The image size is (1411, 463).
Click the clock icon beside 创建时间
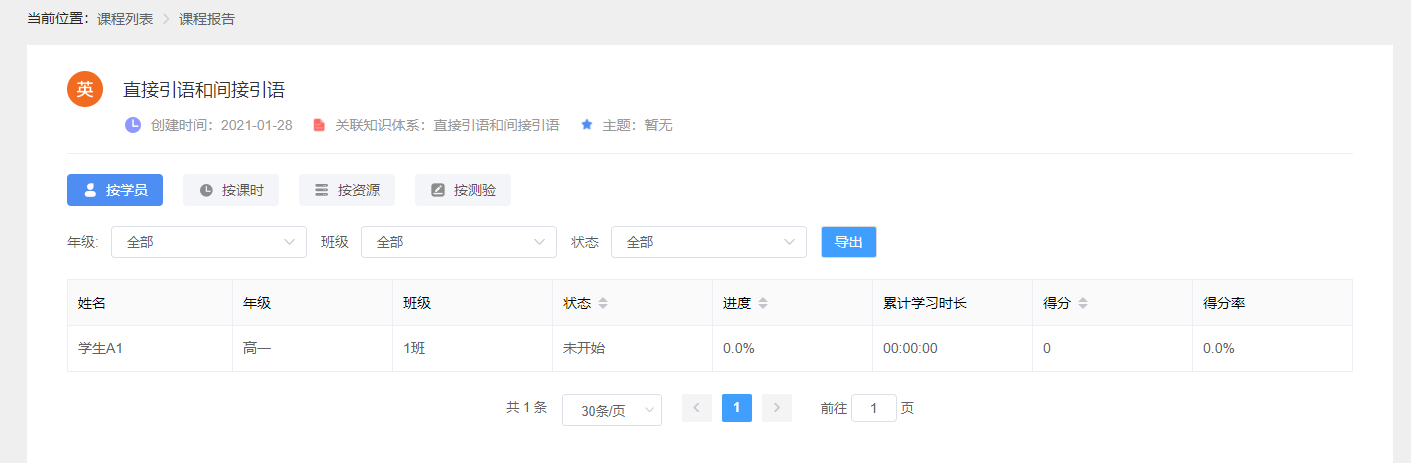[x=133, y=125]
